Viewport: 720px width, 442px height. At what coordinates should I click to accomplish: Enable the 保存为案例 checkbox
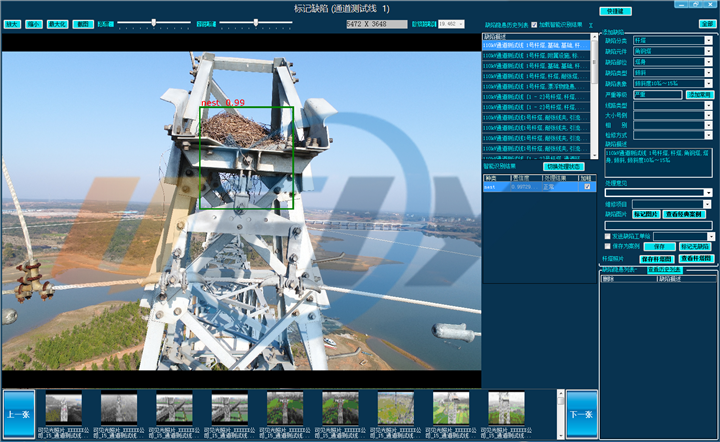[608, 246]
